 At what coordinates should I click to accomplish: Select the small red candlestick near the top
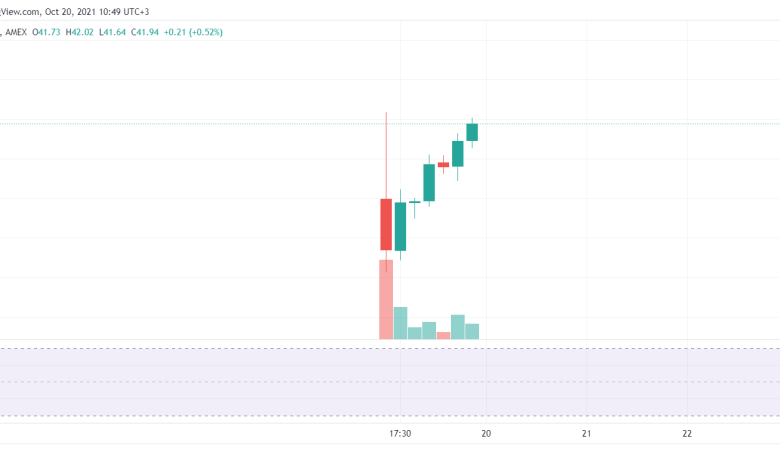point(443,164)
